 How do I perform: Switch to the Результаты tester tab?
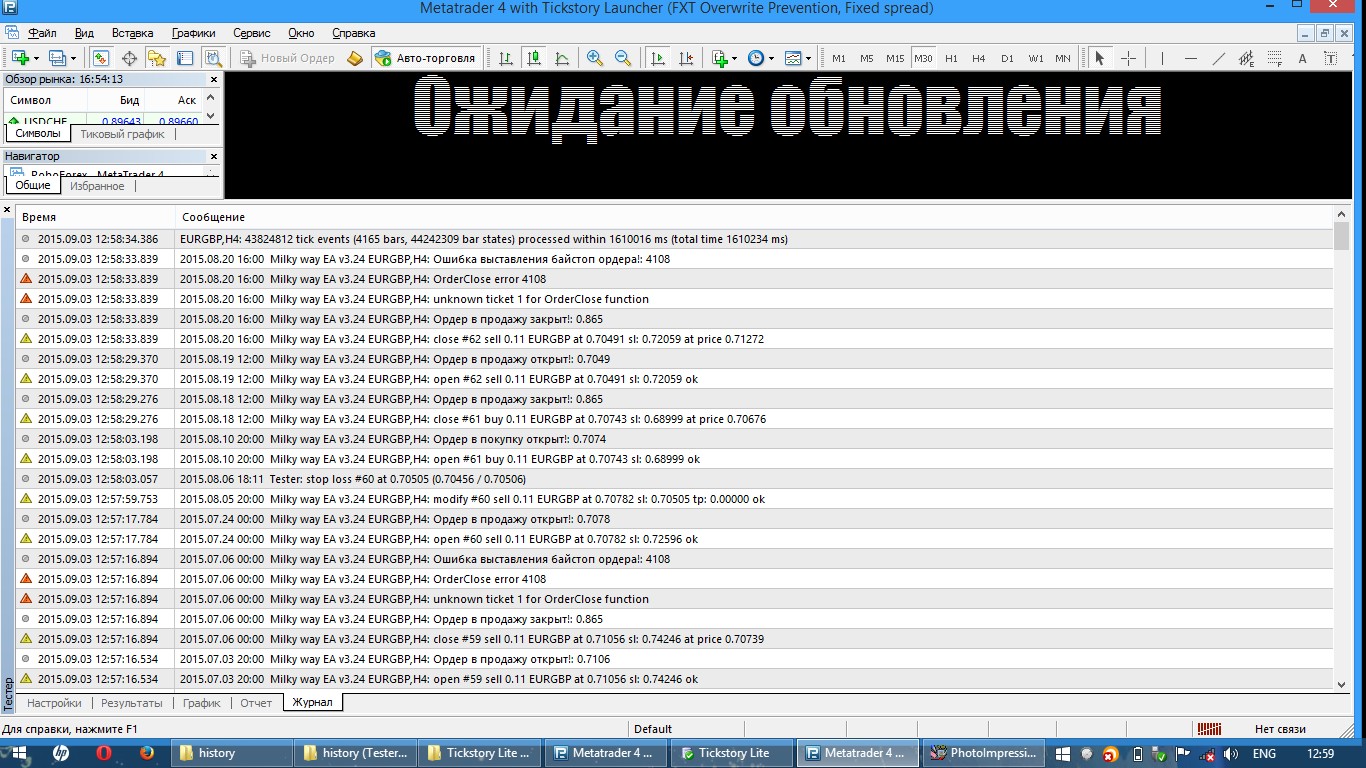[x=132, y=703]
